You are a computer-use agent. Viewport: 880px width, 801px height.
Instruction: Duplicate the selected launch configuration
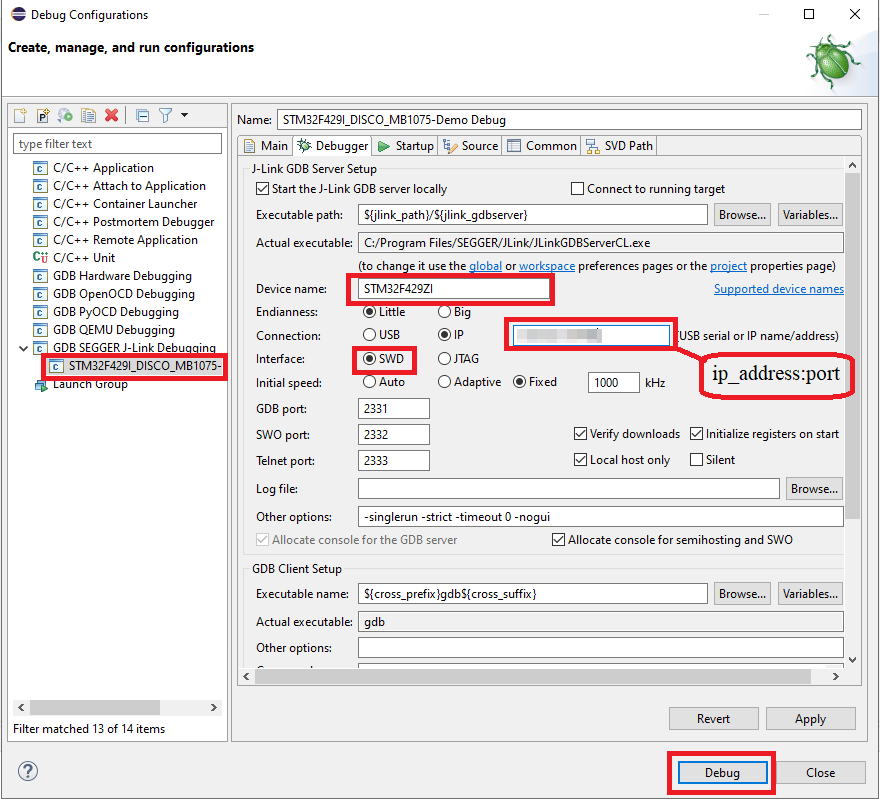[x=89, y=116]
